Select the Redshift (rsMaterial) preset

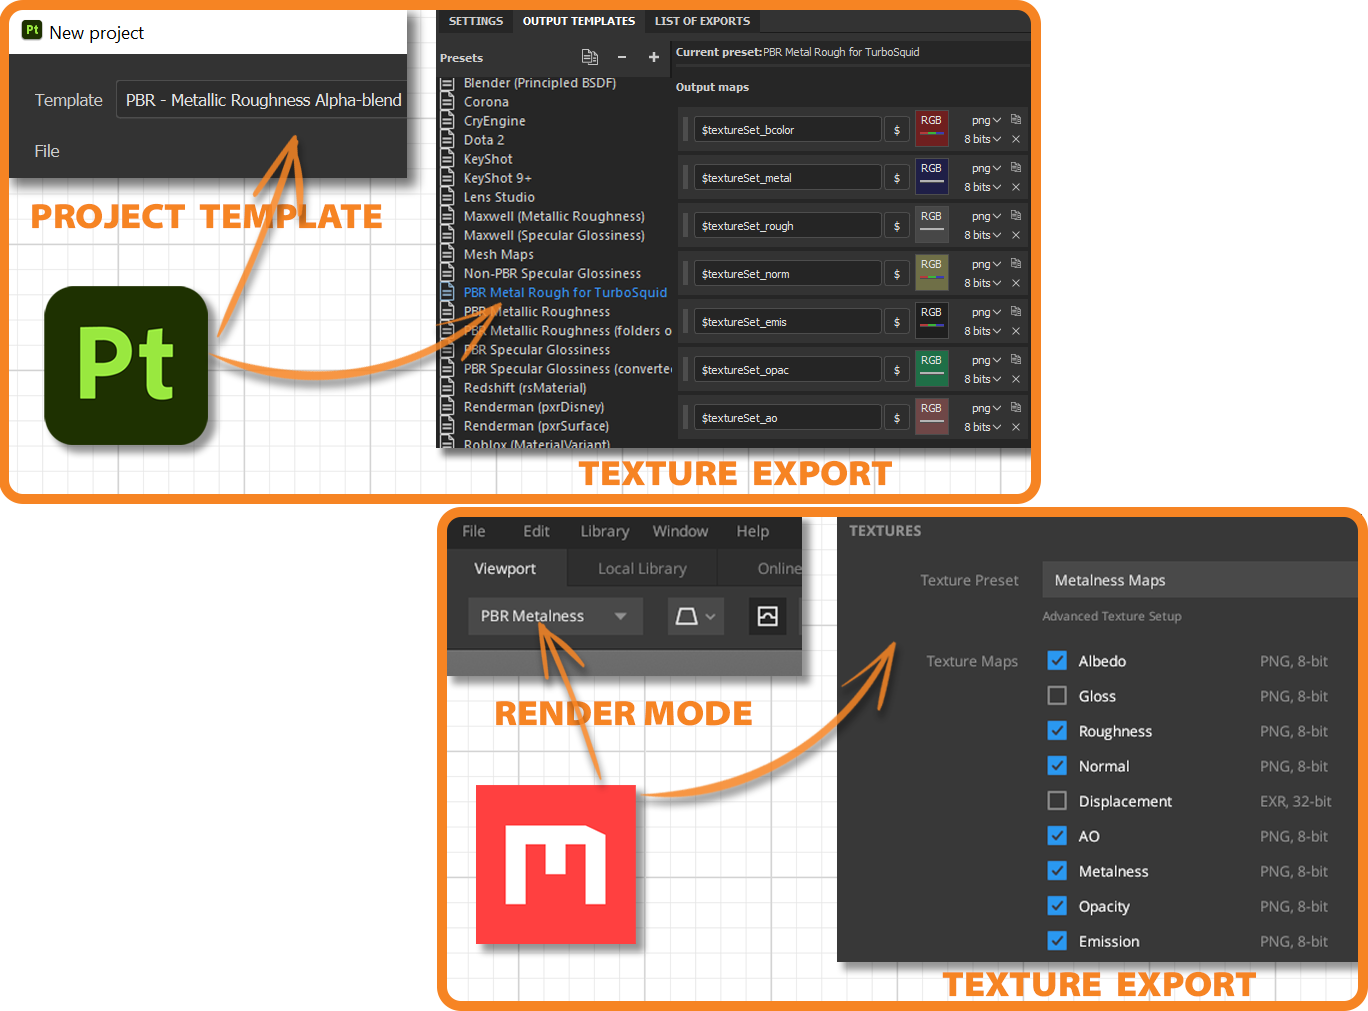525,388
